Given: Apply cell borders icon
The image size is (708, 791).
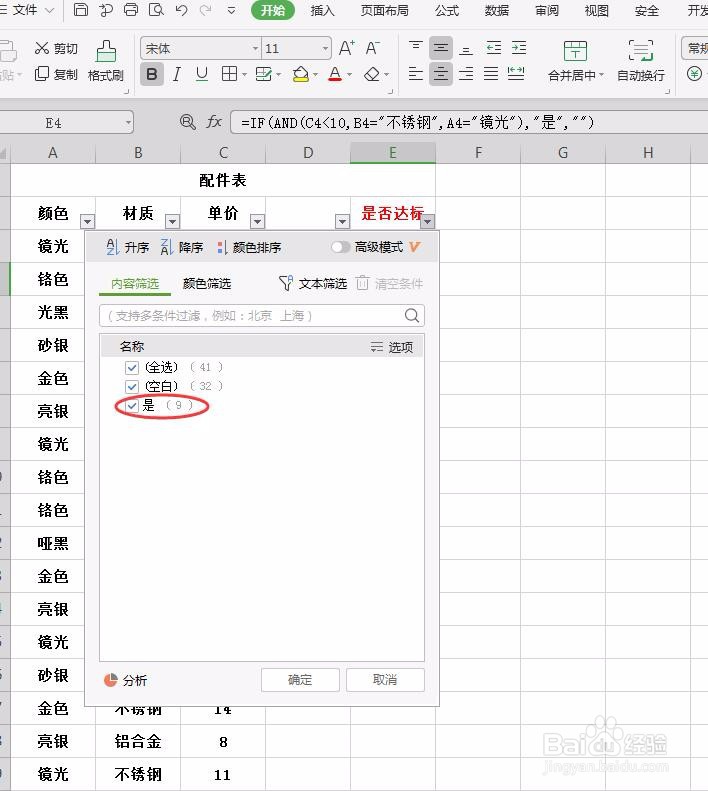Looking at the screenshot, I should coord(229,74).
